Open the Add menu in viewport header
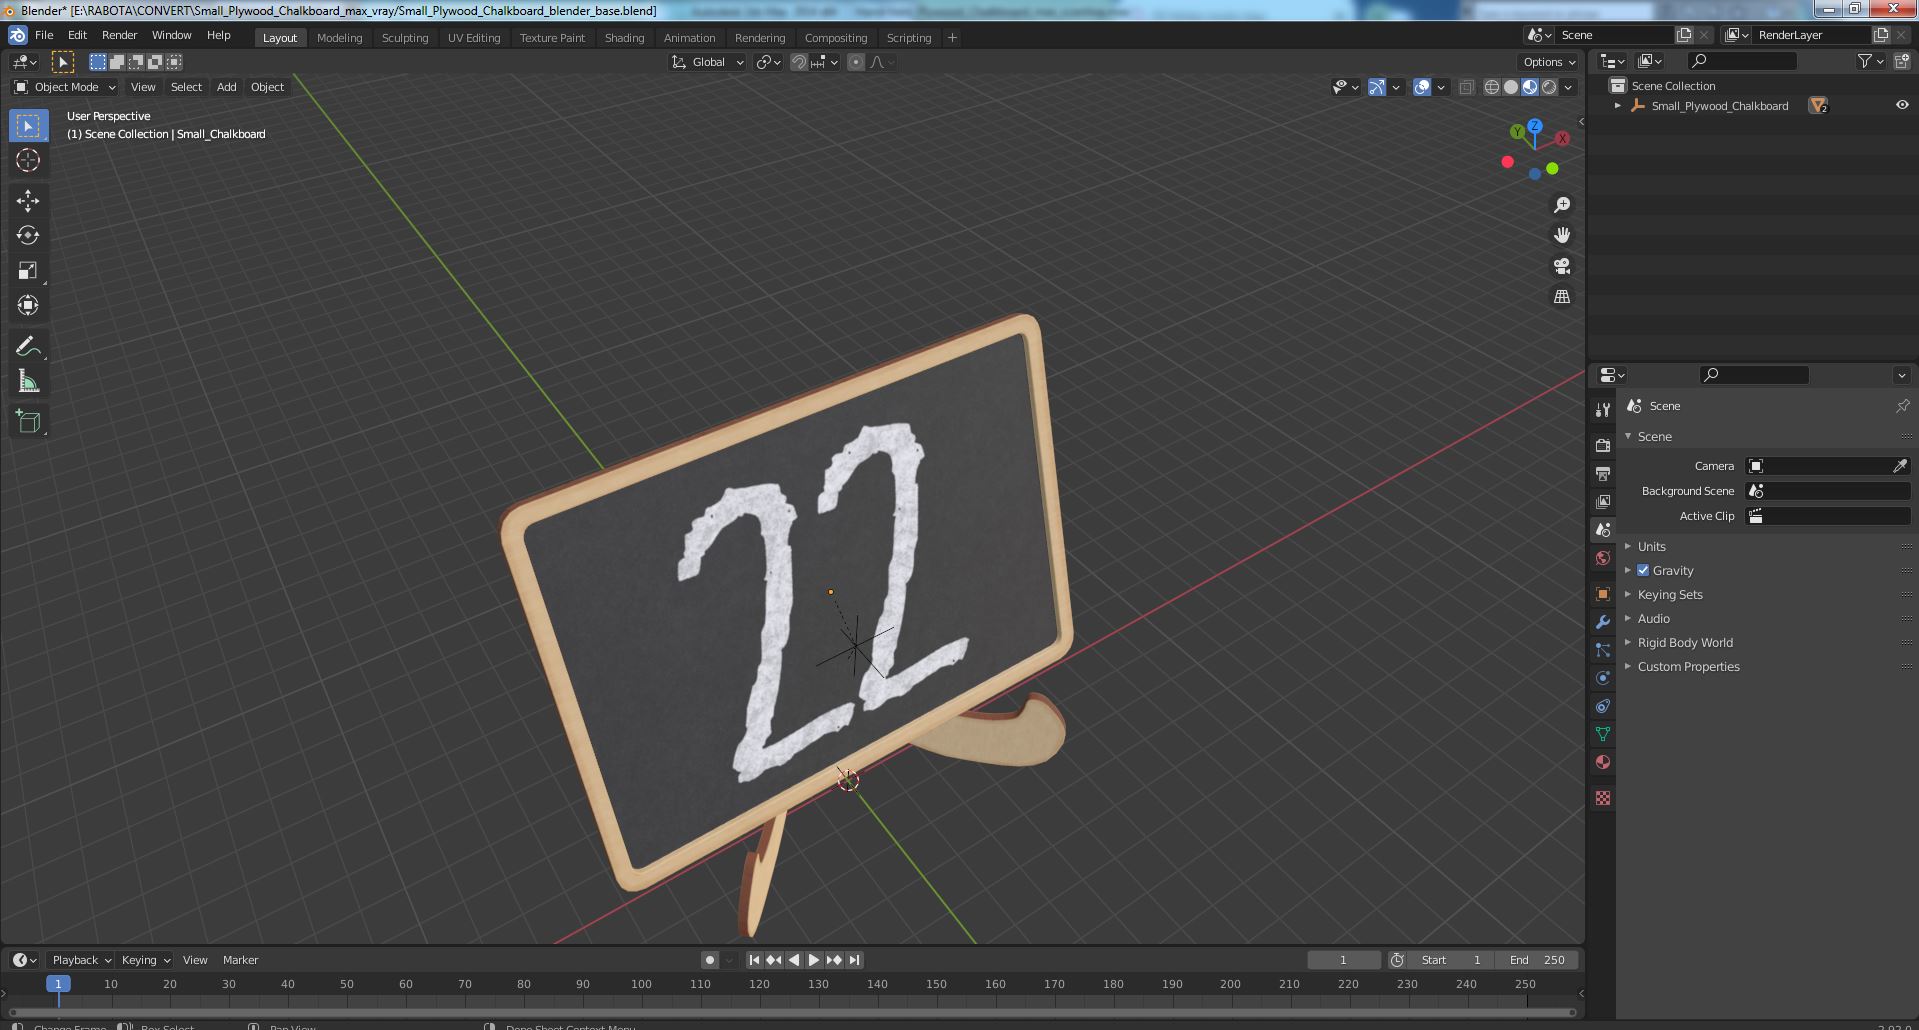1919x1030 pixels. click(227, 87)
